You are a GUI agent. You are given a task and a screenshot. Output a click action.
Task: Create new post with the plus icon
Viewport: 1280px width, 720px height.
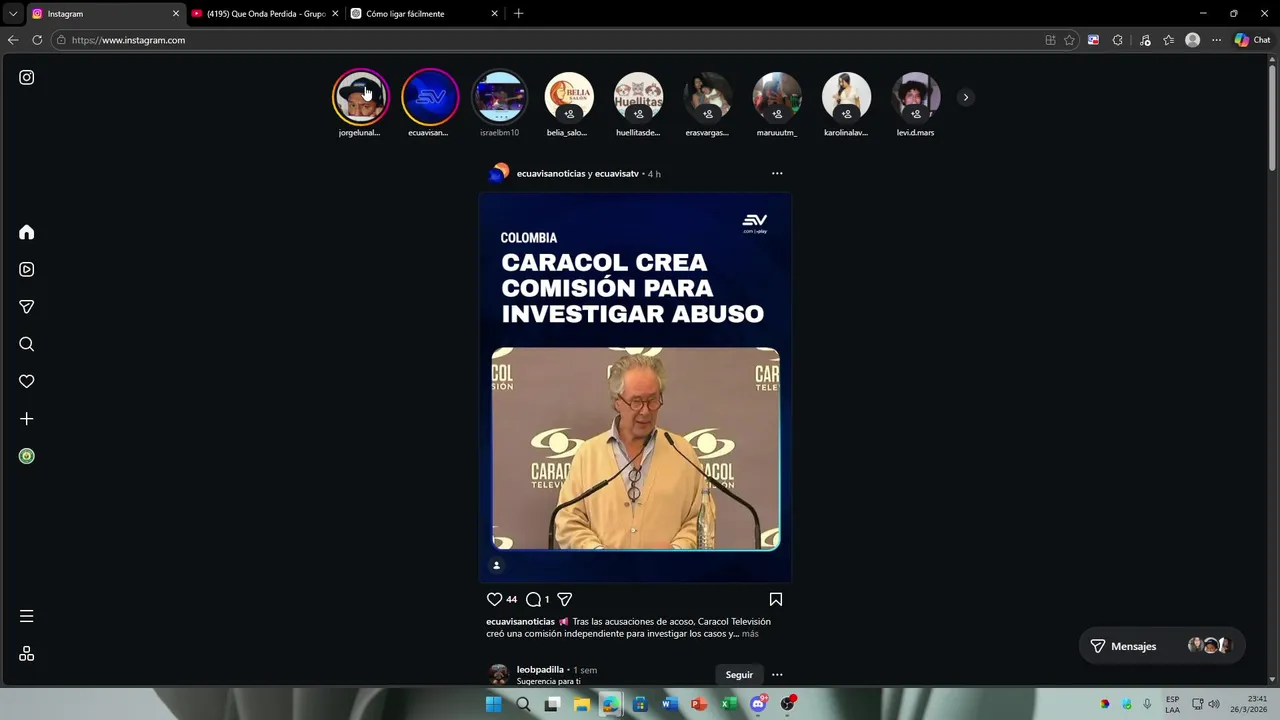pos(27,419)
